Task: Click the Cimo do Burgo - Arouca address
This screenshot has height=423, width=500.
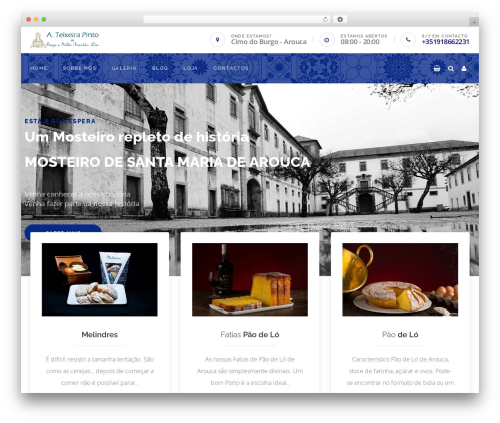Action: (269, 42)
